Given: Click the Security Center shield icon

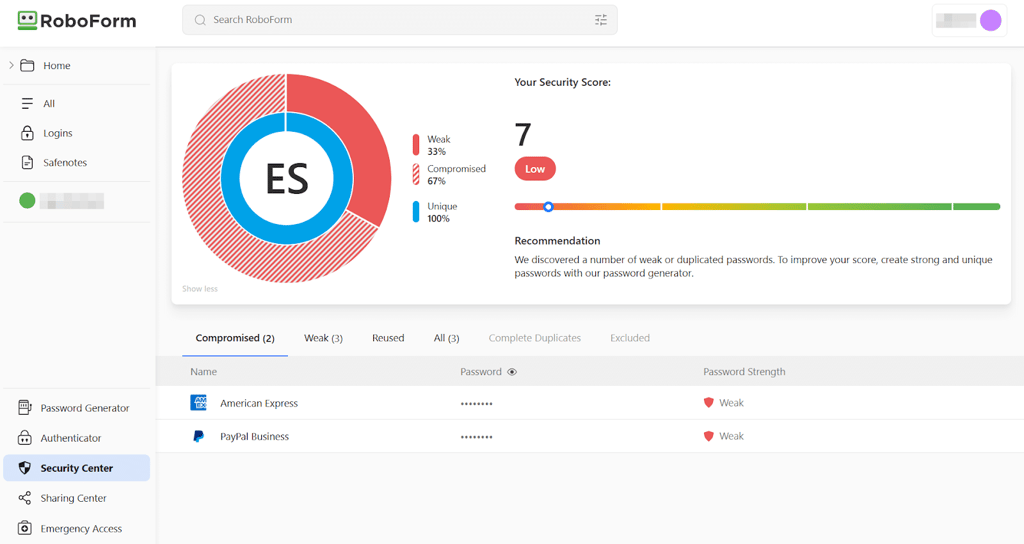Looking at the screenshot, I should click(25, 468).
